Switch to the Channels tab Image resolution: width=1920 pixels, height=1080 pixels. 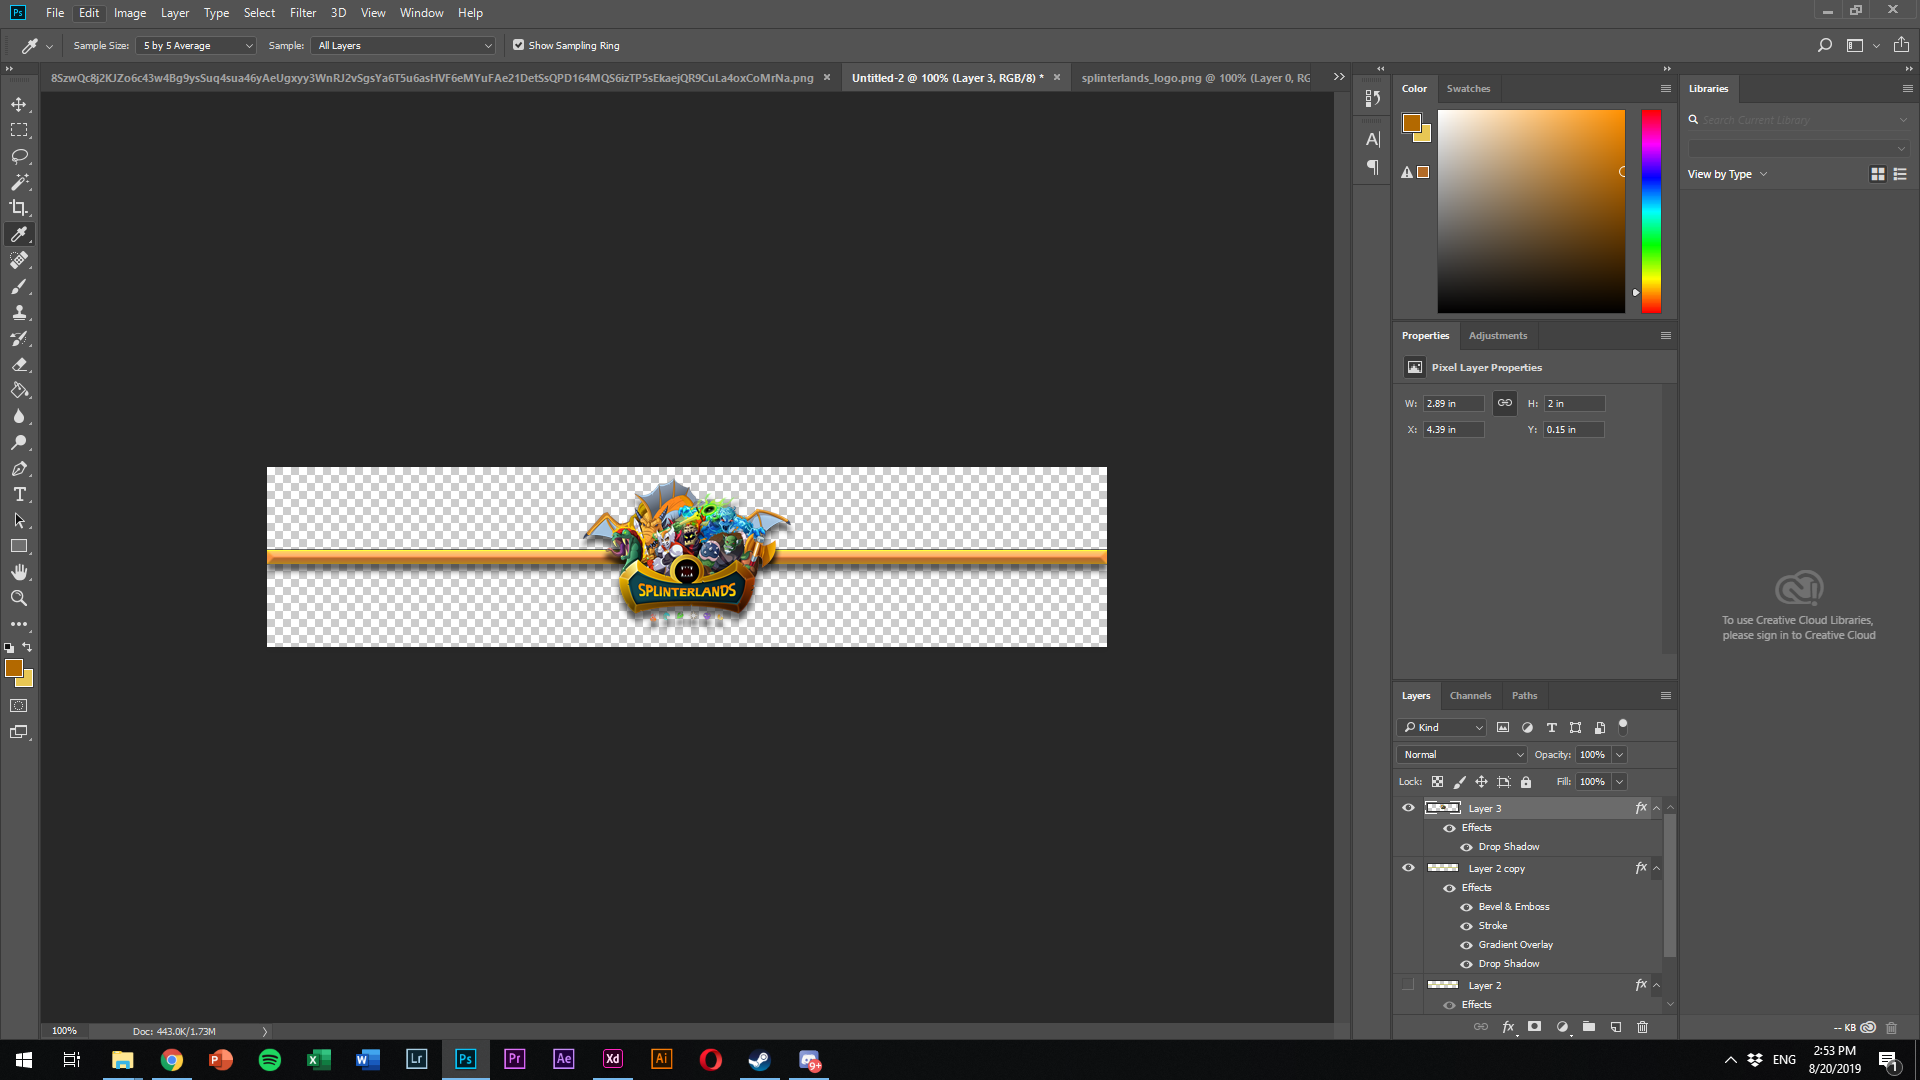pyautogui.click(x=1470, y=695)
